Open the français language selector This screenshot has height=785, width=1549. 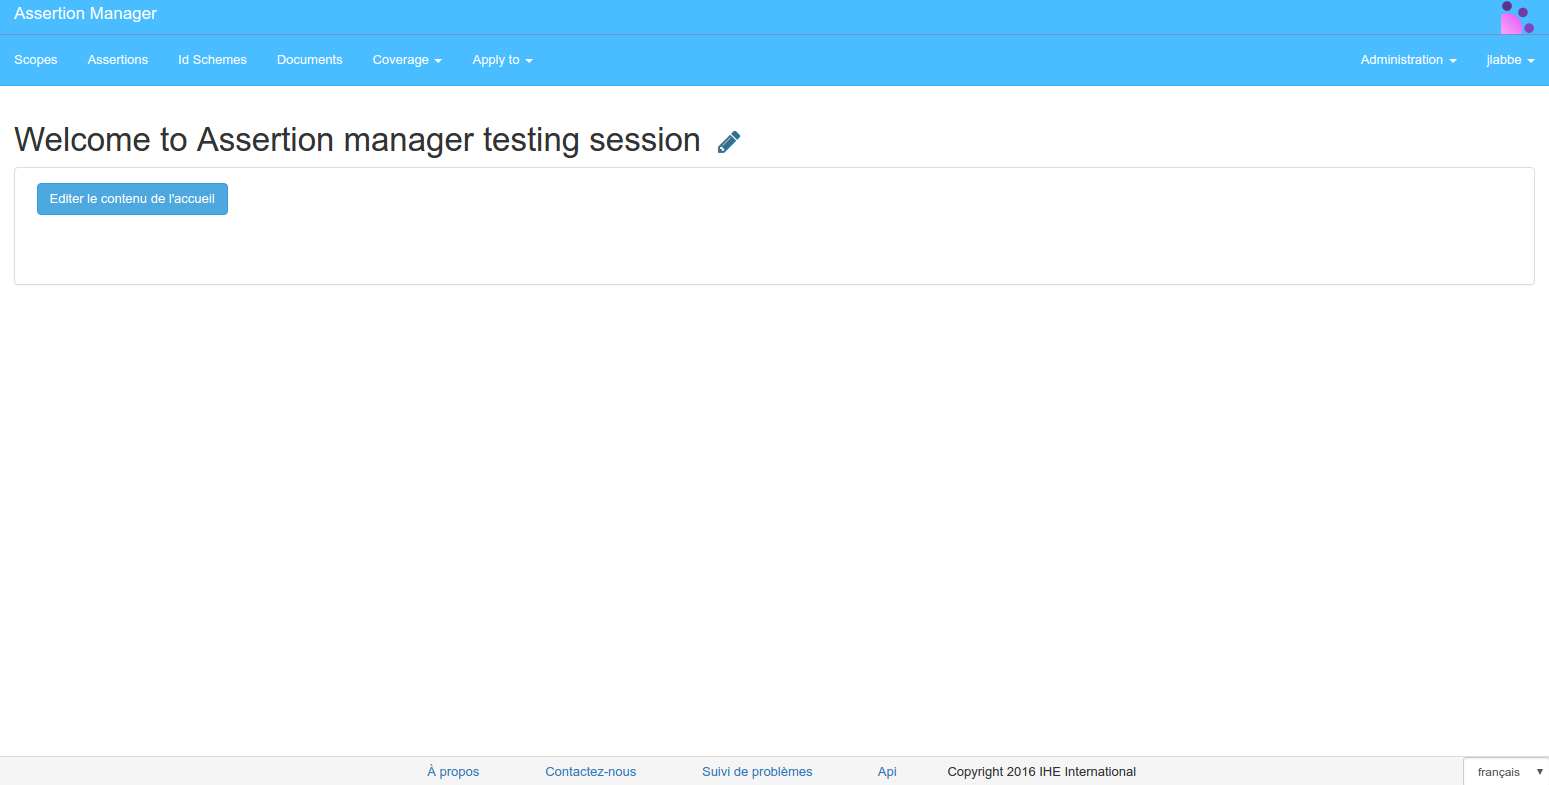(1507, 772)
